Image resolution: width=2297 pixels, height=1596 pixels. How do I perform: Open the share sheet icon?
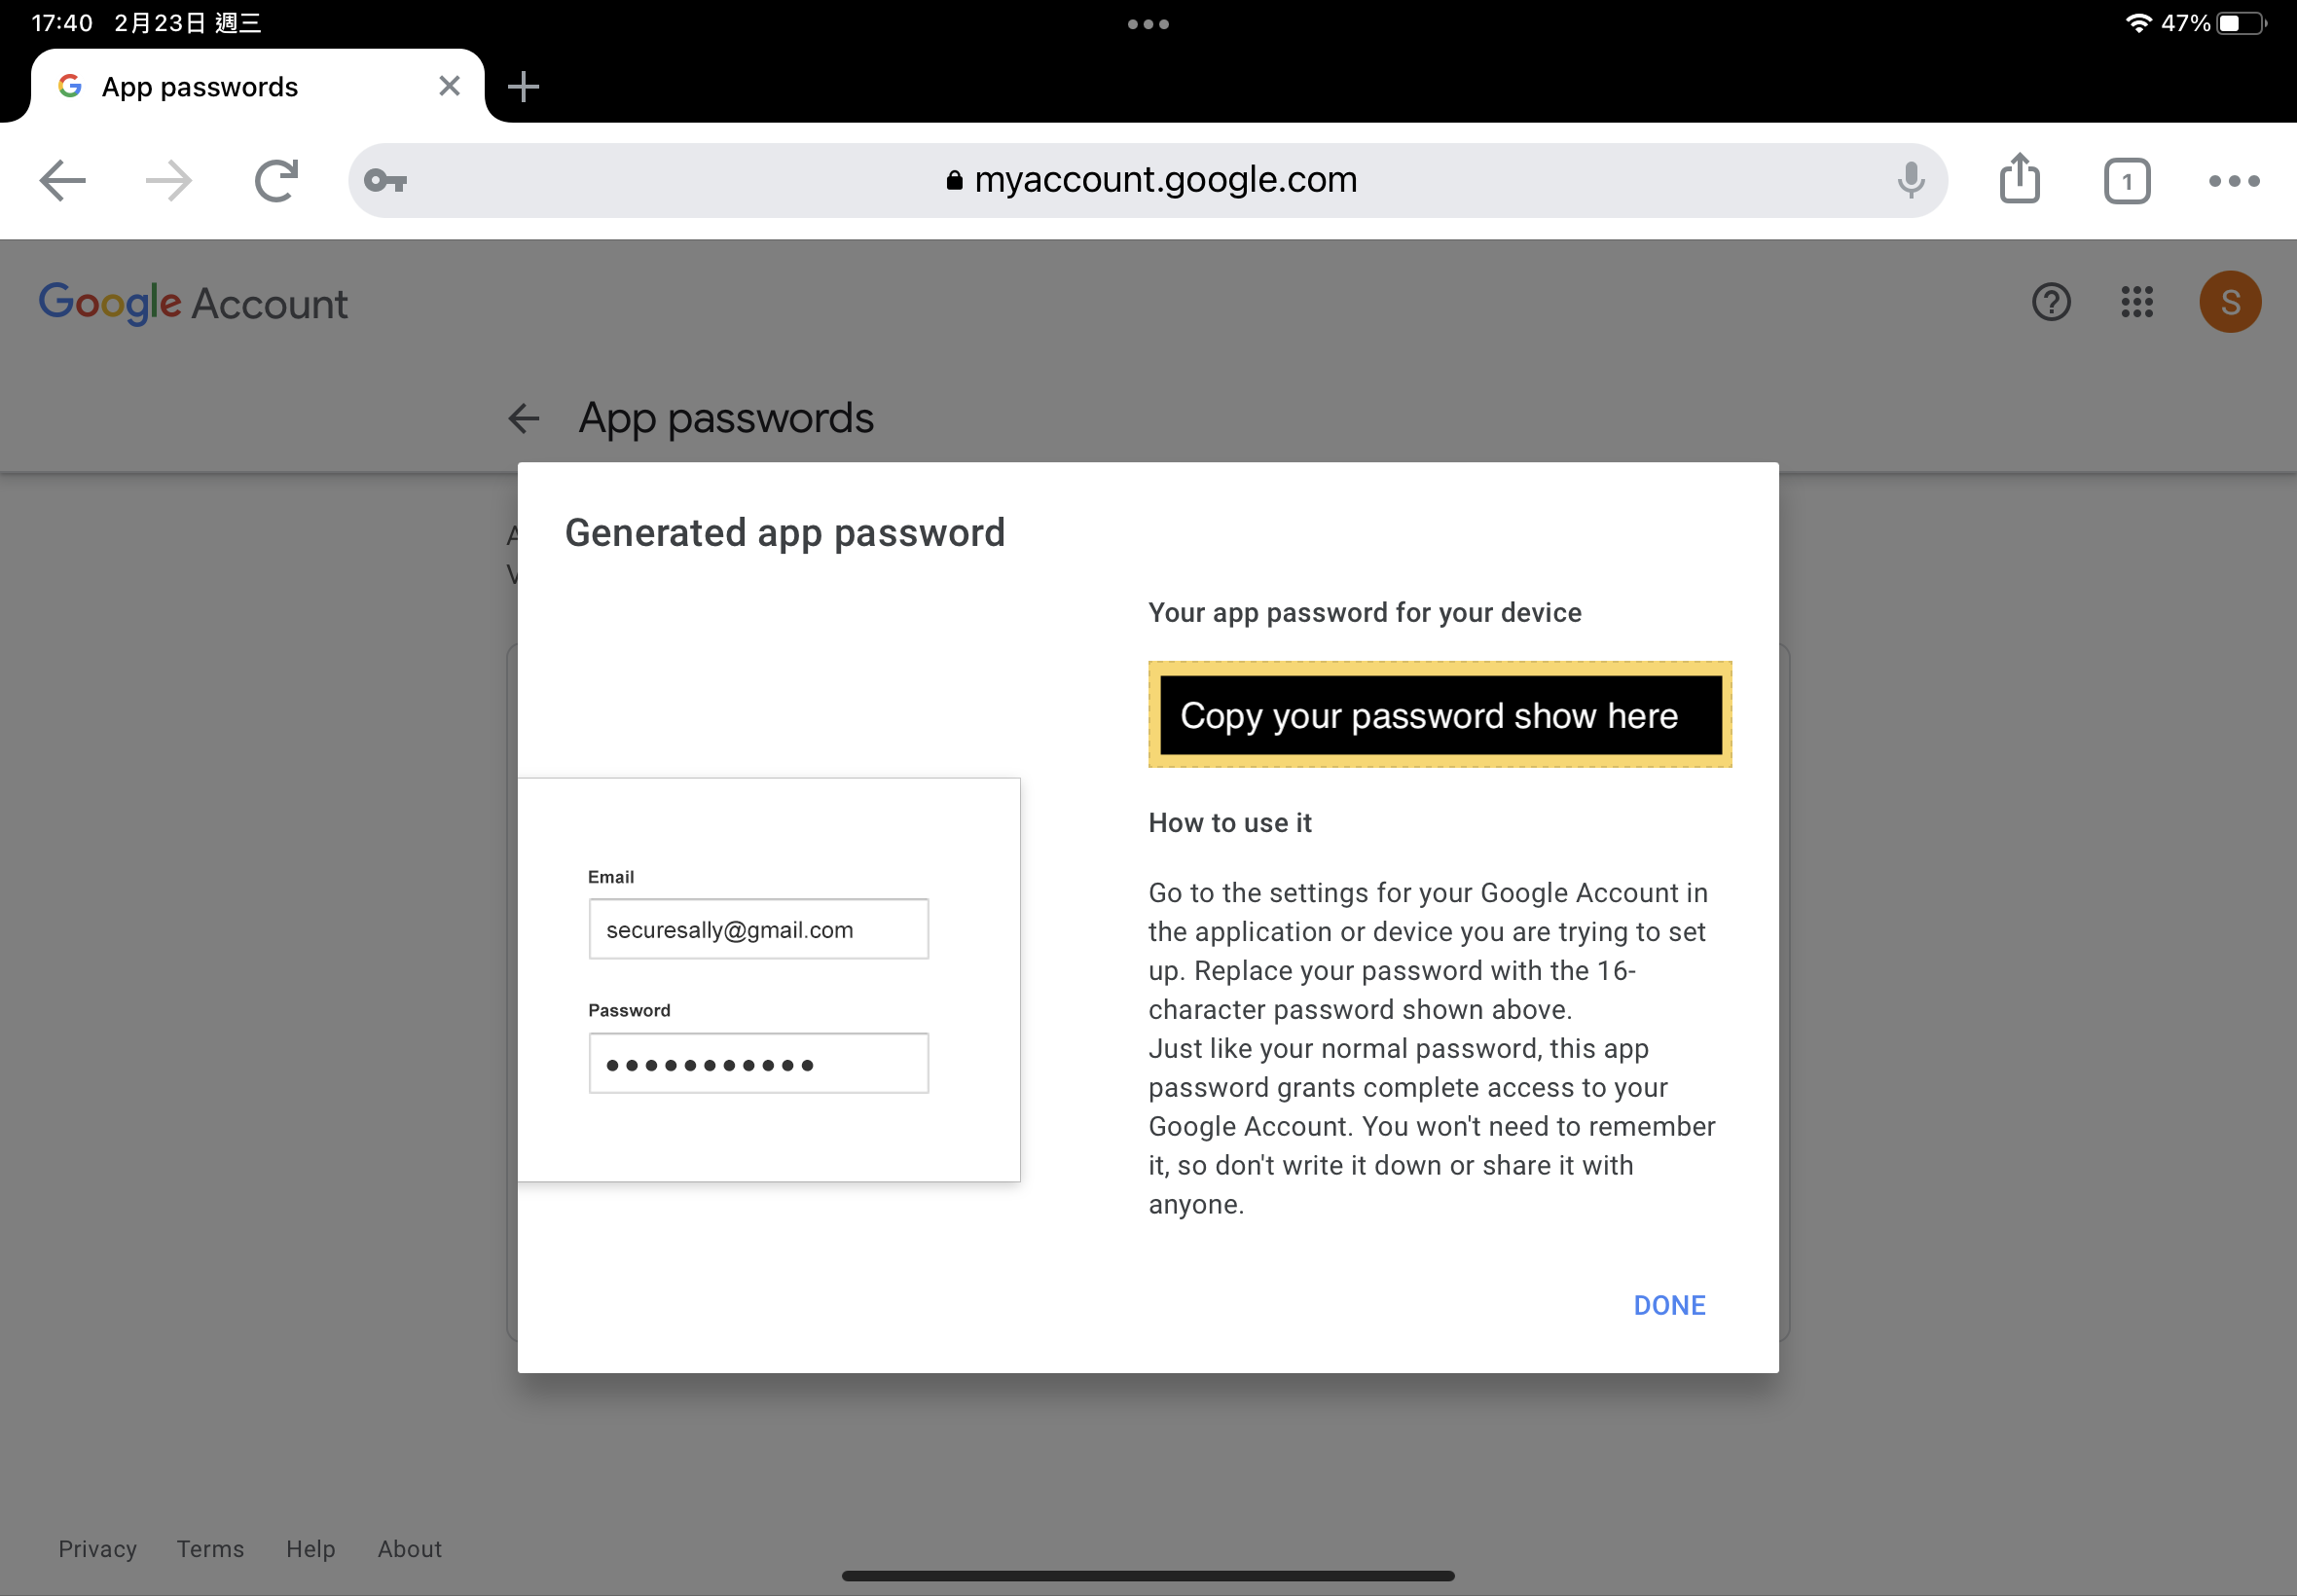[x=2019, y=179]
